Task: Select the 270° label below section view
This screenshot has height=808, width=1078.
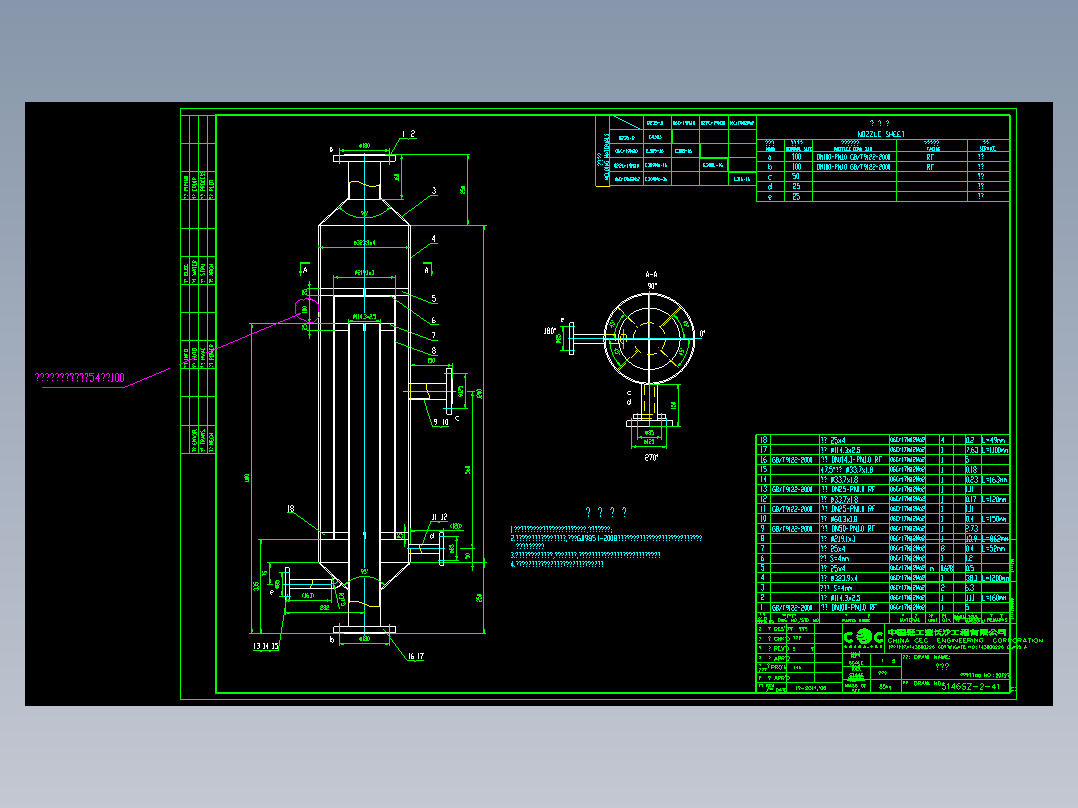Action: (651, 457)
